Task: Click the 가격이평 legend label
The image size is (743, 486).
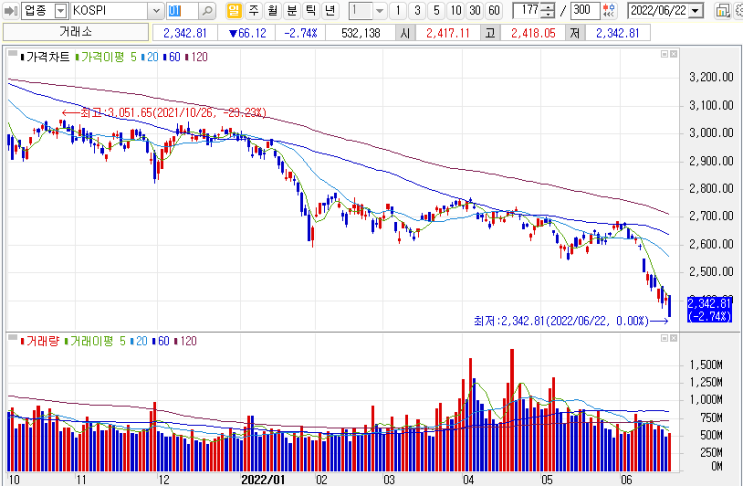Action: (x=102, y=57)
